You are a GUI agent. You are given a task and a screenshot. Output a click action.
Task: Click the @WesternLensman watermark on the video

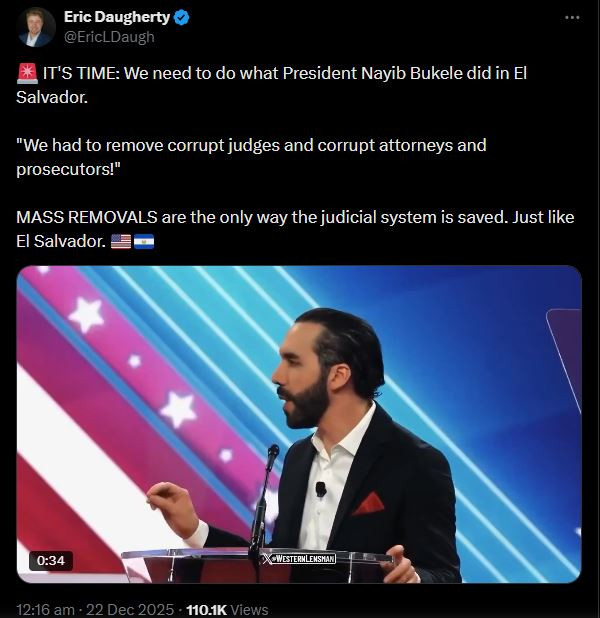pyautogui.click(x=299, y=558)
